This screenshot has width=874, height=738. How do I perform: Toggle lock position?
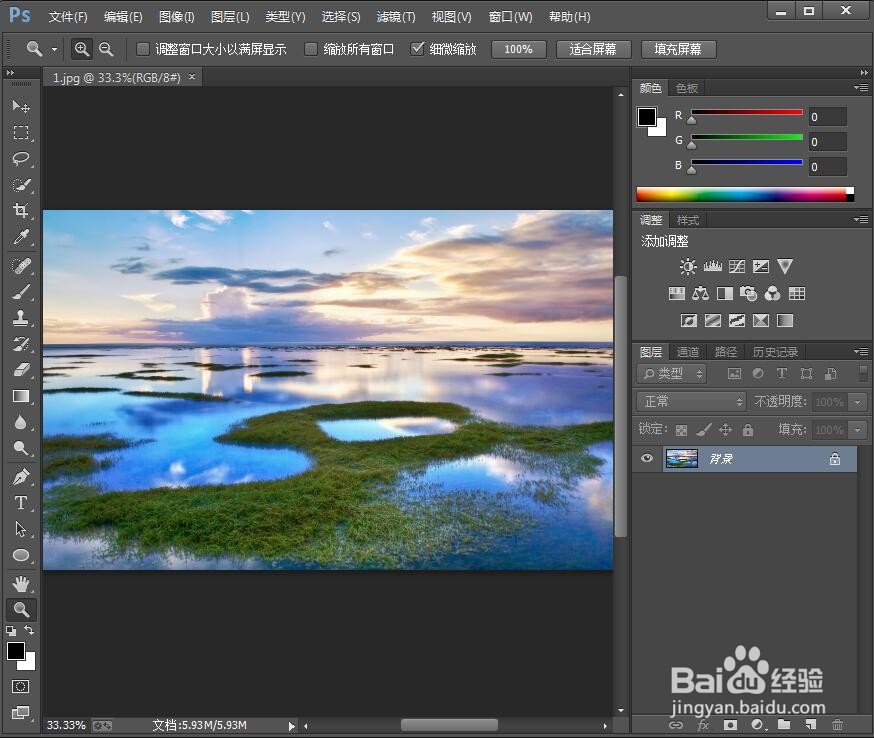click(x=725, y=429)
